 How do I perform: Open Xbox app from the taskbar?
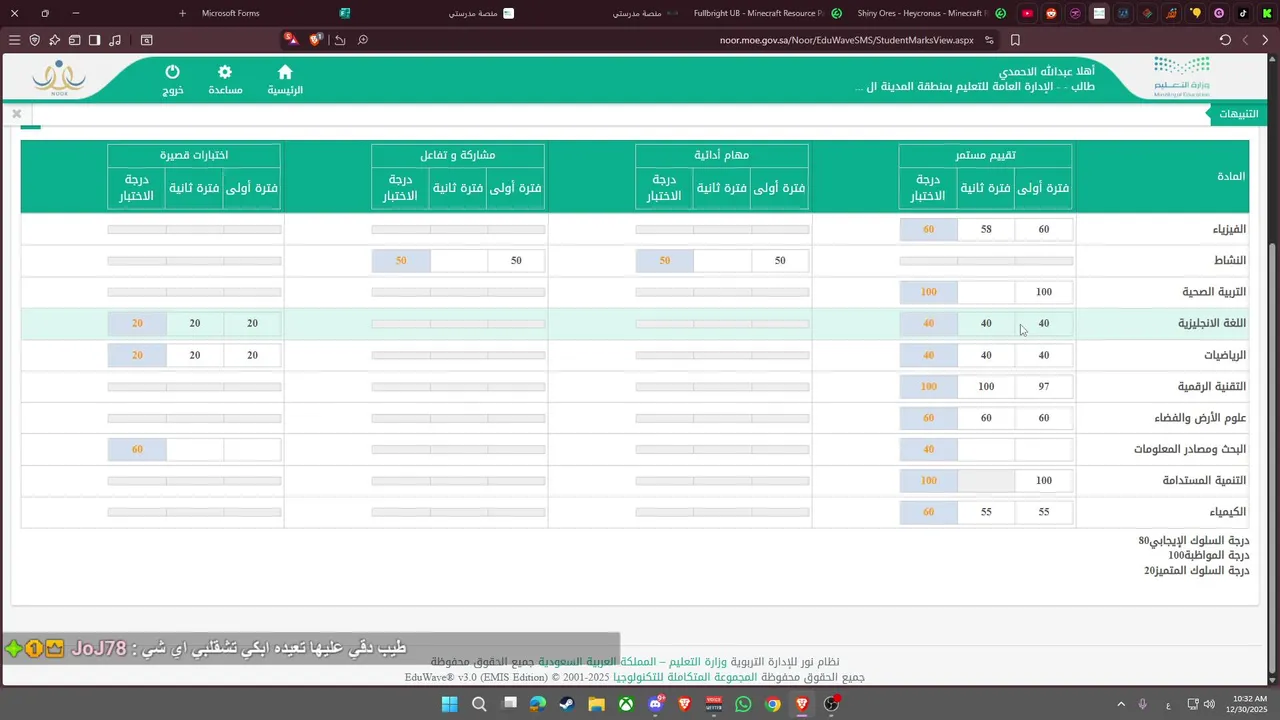click(625, 704)
